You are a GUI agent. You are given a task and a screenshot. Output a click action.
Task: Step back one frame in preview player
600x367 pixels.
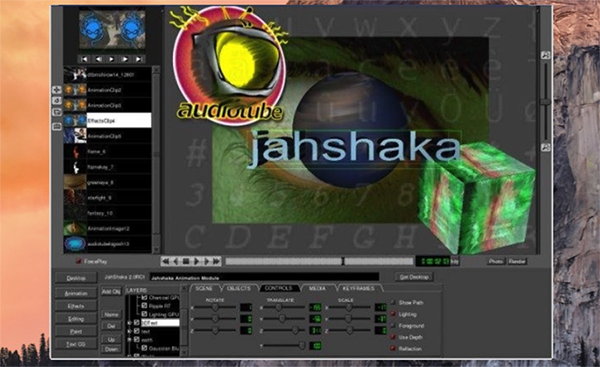(x=98, y=59)
